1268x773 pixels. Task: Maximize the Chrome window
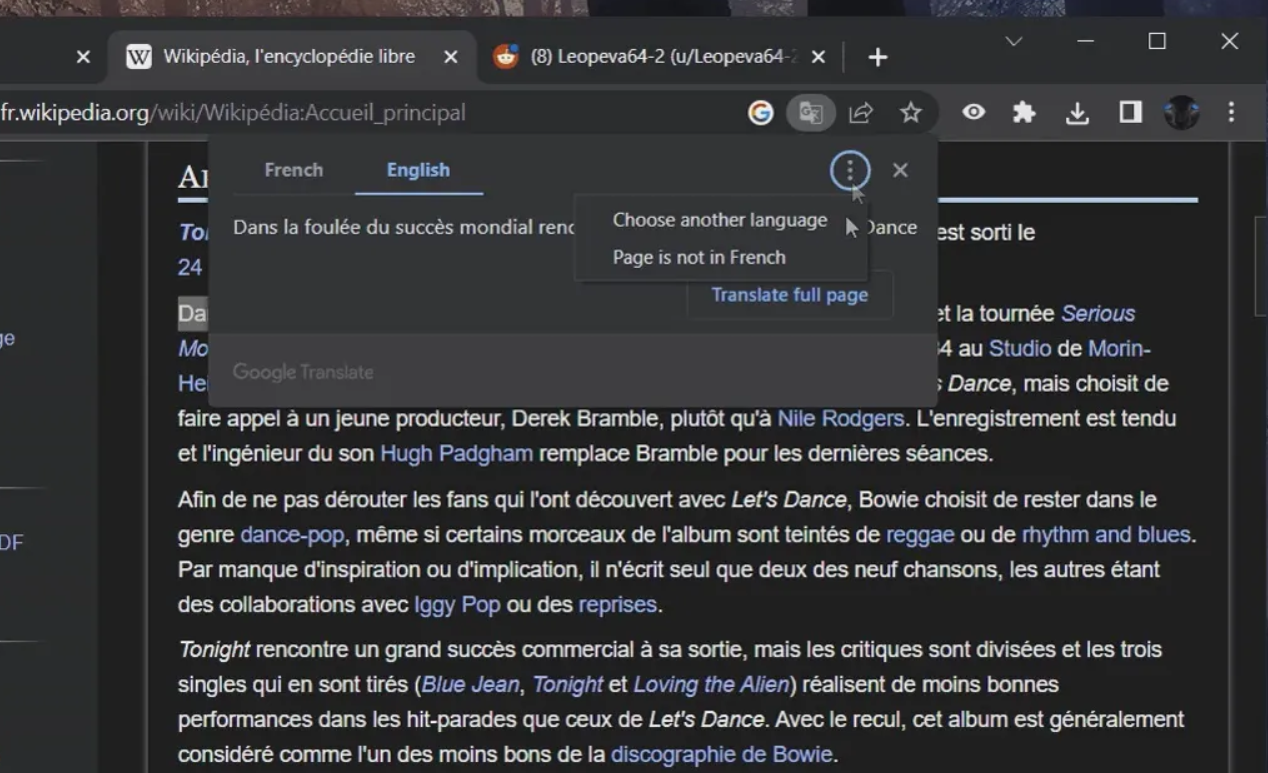(x=1158, y=42)
